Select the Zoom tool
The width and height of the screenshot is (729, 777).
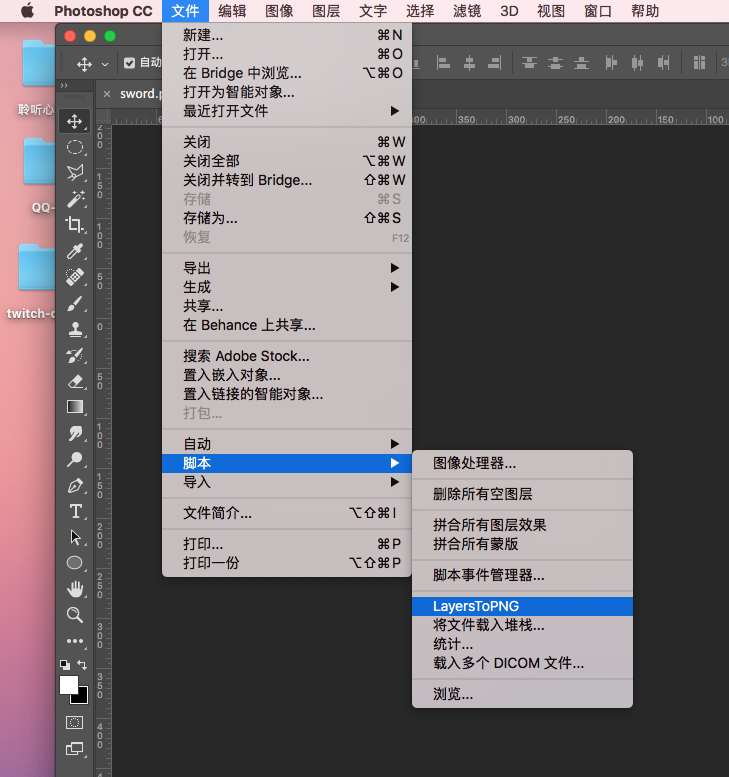point(75,615)
